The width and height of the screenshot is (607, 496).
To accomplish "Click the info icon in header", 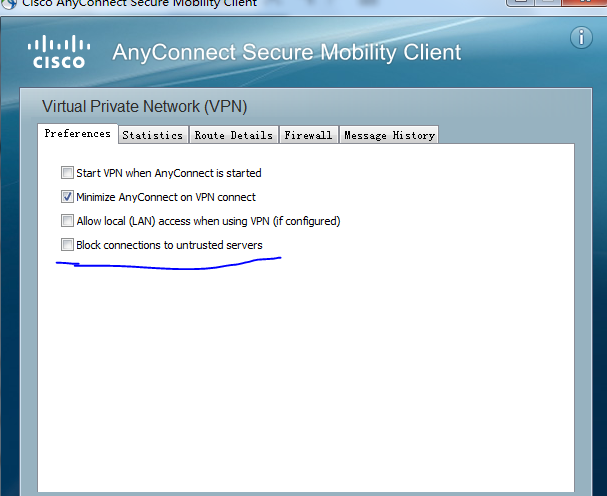I will pos(581,38).
